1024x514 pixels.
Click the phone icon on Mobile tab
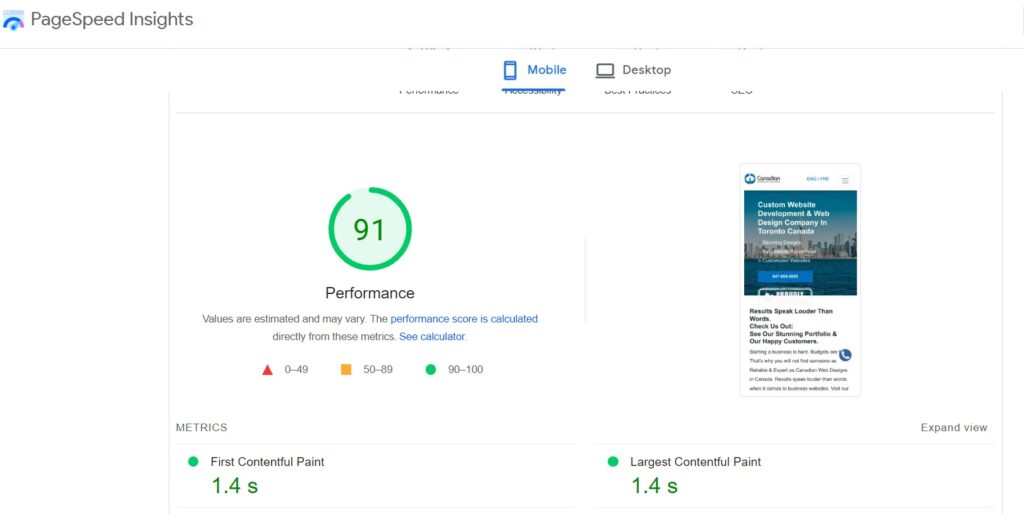point(510,70)
